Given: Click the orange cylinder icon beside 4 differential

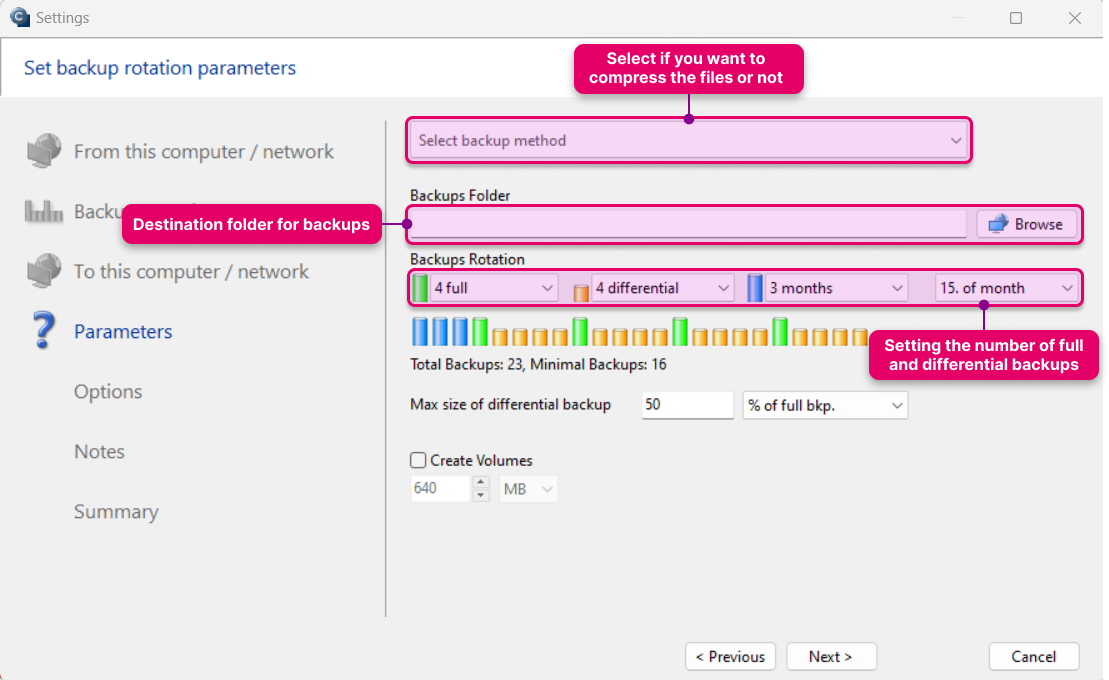Looking at the screenshot, I should 581,292.
